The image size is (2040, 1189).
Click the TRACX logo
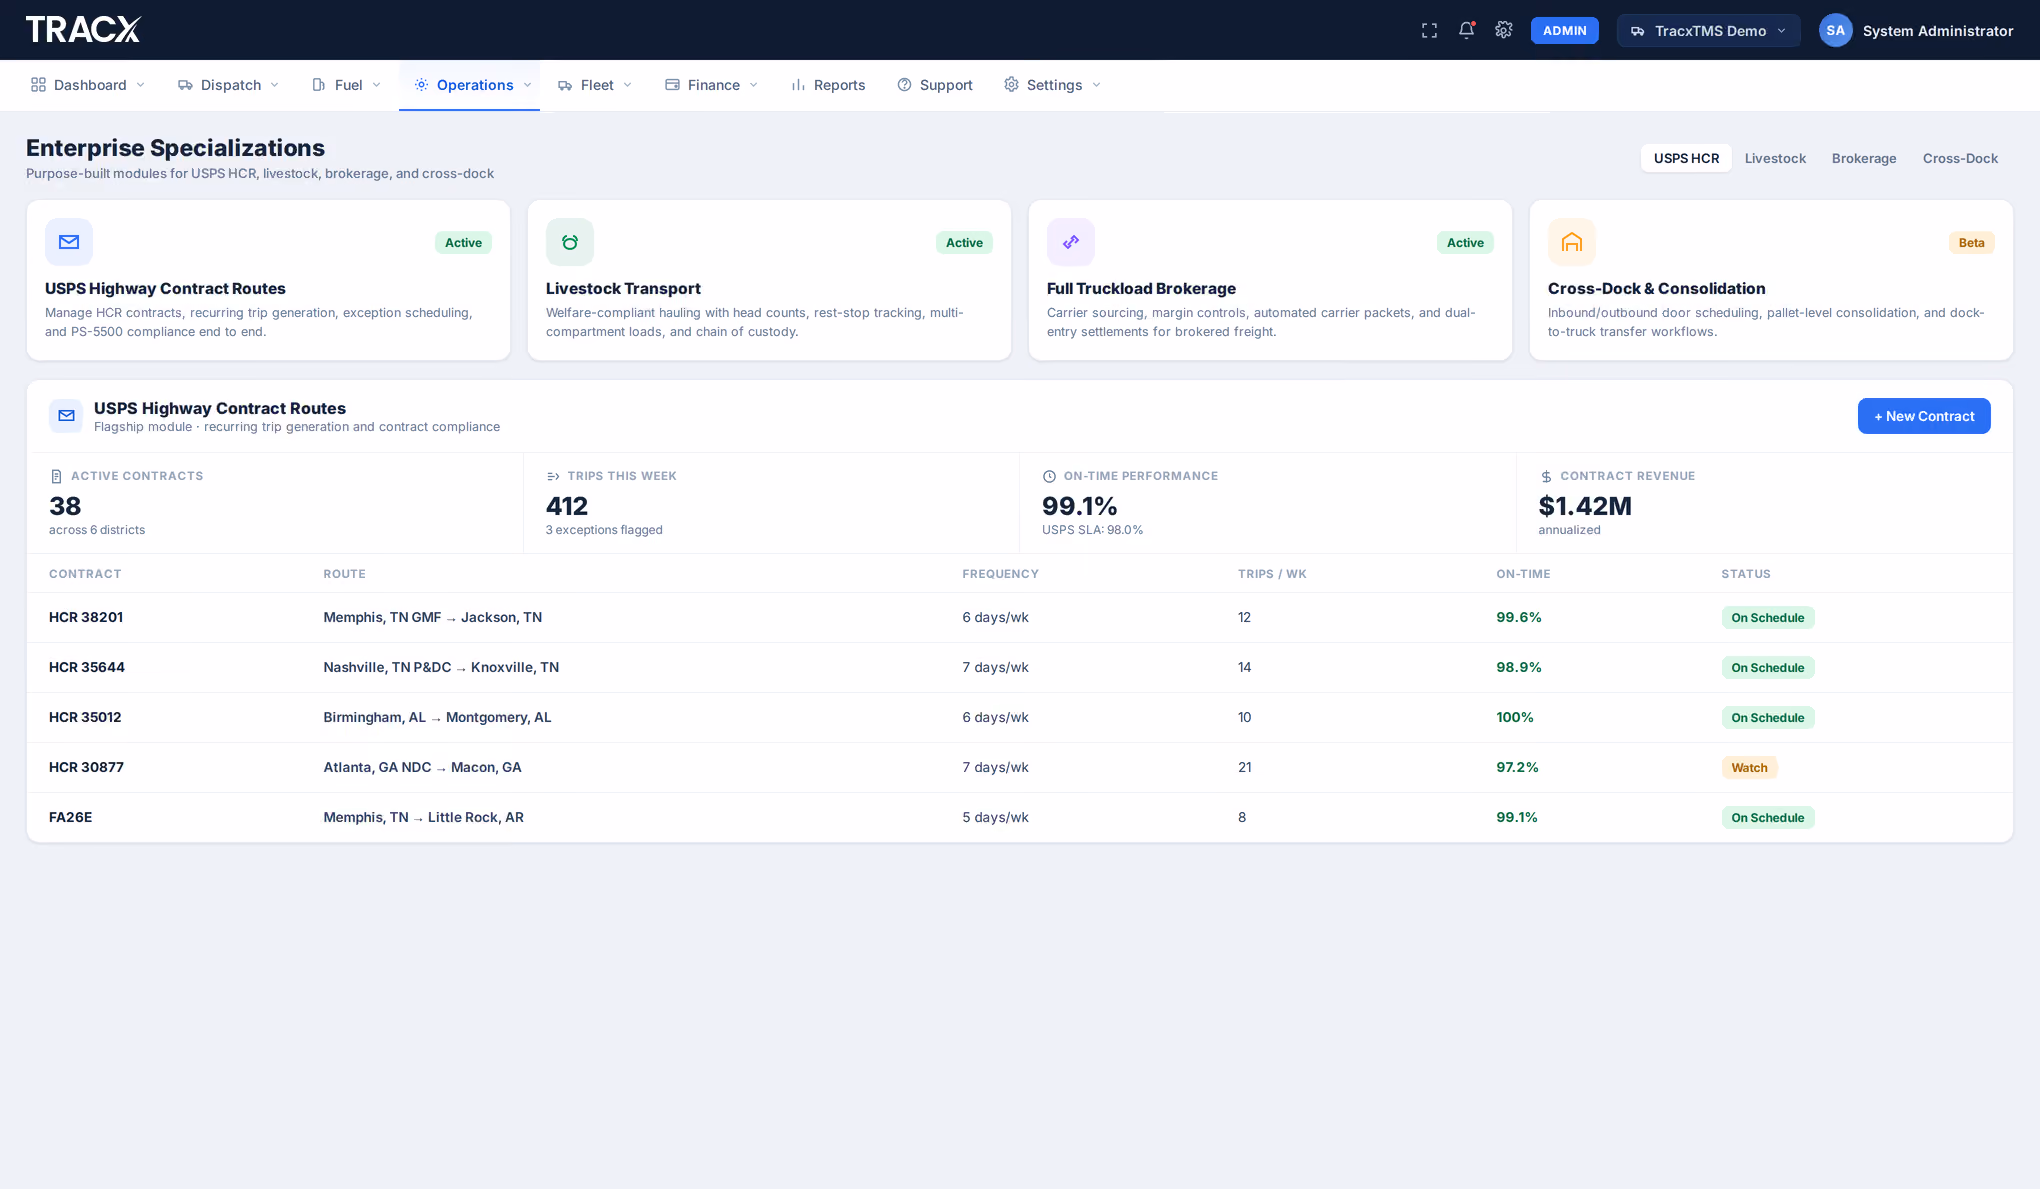pos(83,30)
